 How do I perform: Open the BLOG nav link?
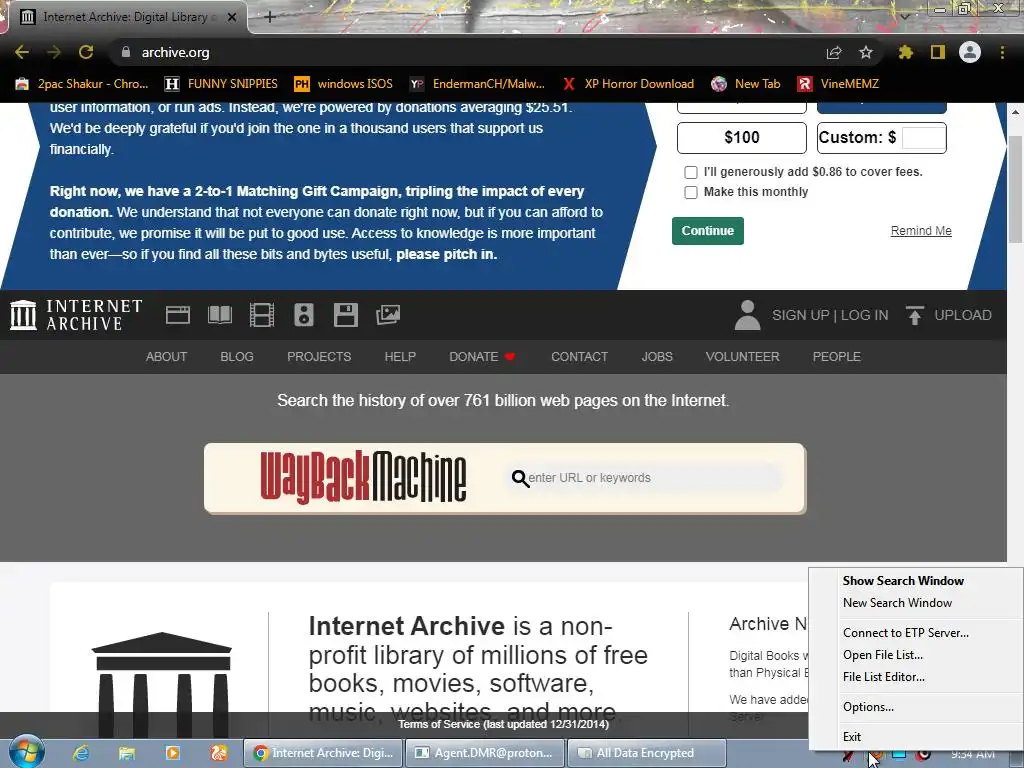point(237,357)
